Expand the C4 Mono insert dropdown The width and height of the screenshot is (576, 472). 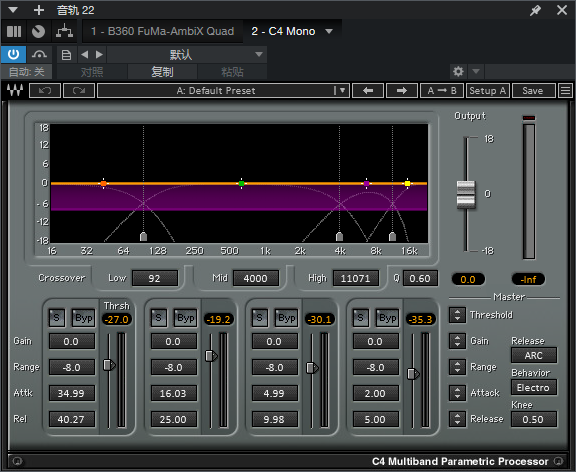click(329, 32)
